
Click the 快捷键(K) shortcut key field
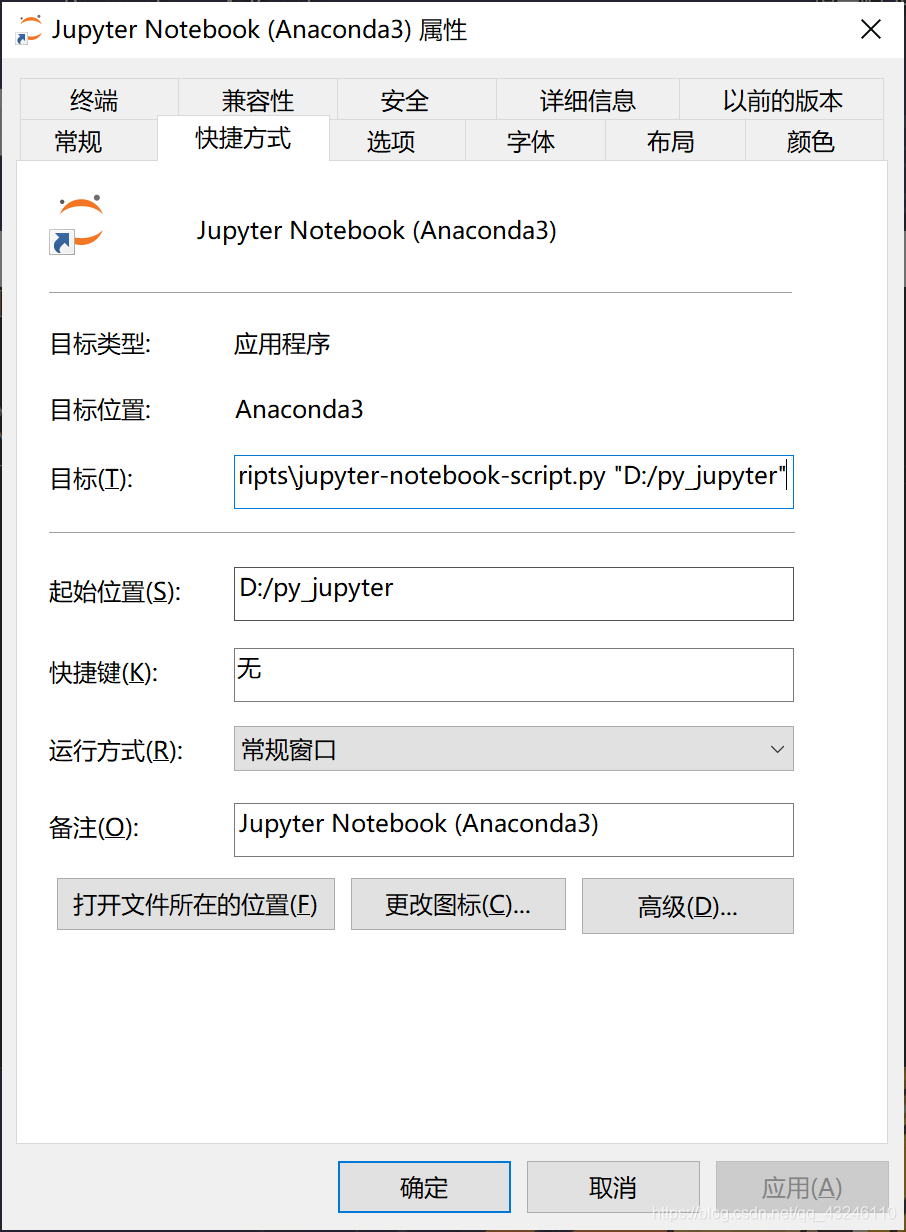(514, 675)
